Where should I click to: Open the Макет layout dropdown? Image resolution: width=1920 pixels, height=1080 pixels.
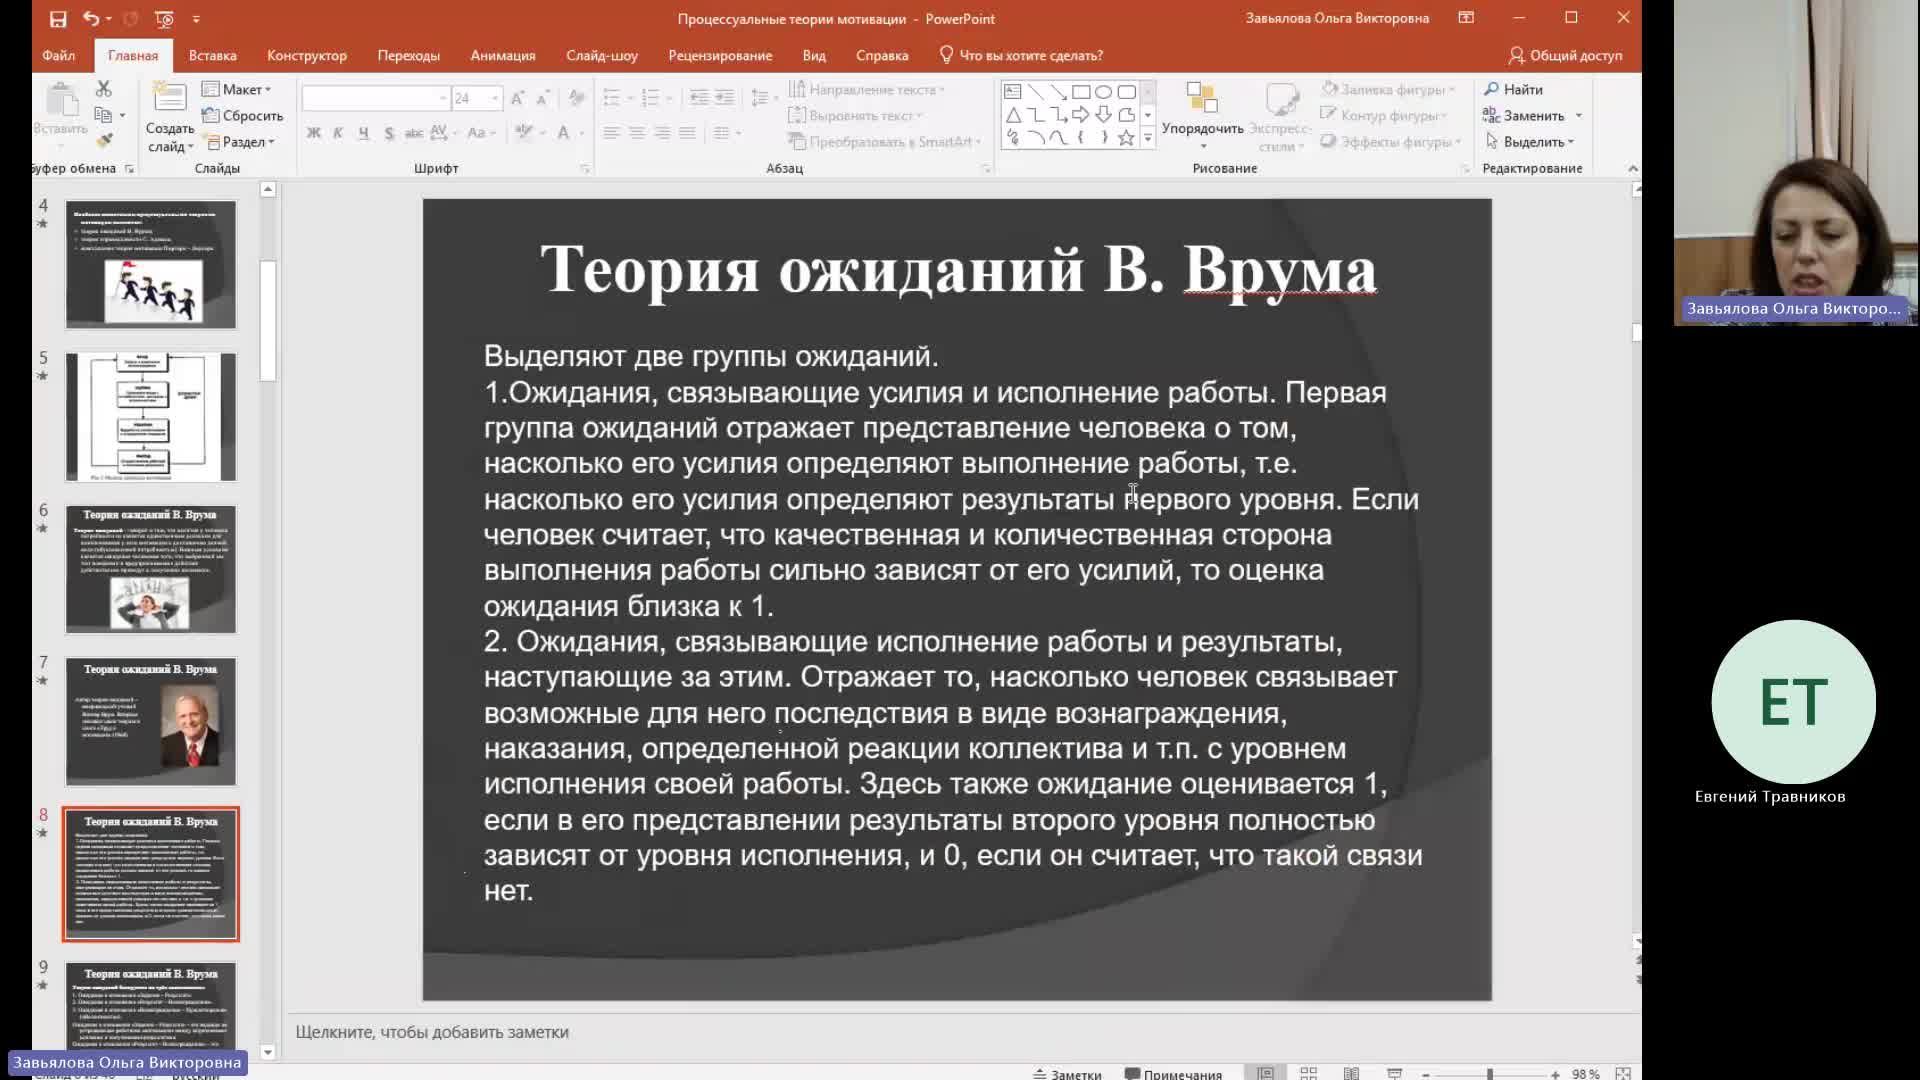point(237,89)
